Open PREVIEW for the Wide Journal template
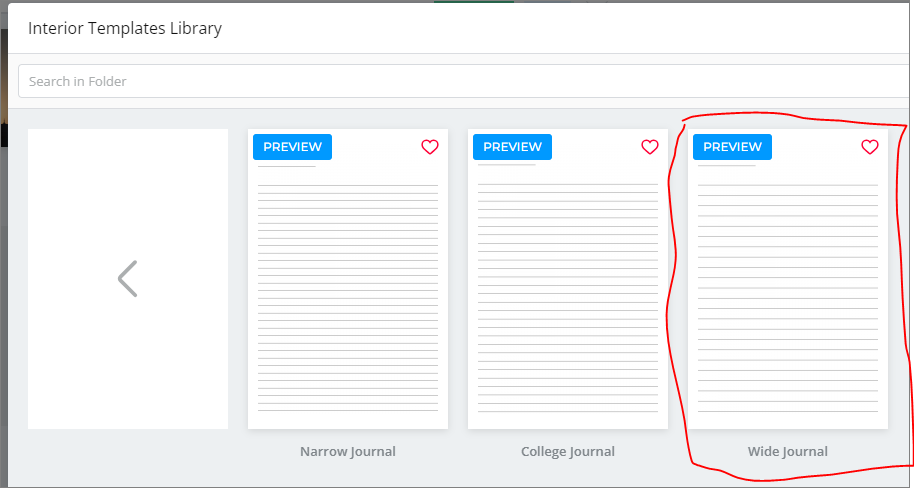This screenshot has height=488, width=914. tap(732, 147)
